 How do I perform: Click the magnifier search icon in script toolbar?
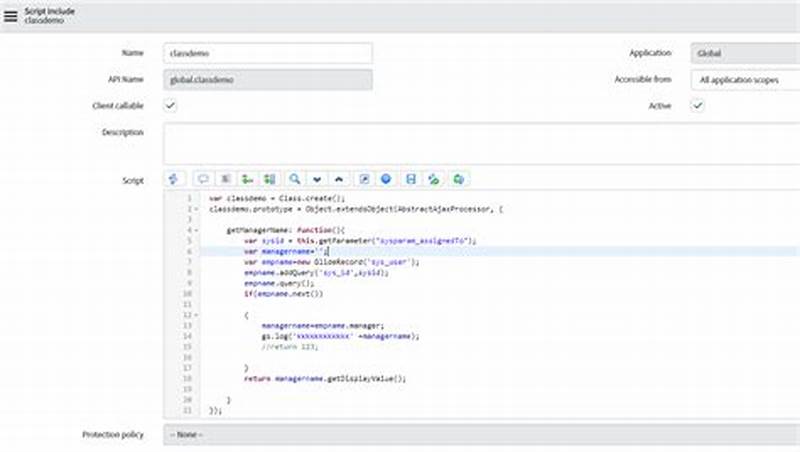pos(294,179)
